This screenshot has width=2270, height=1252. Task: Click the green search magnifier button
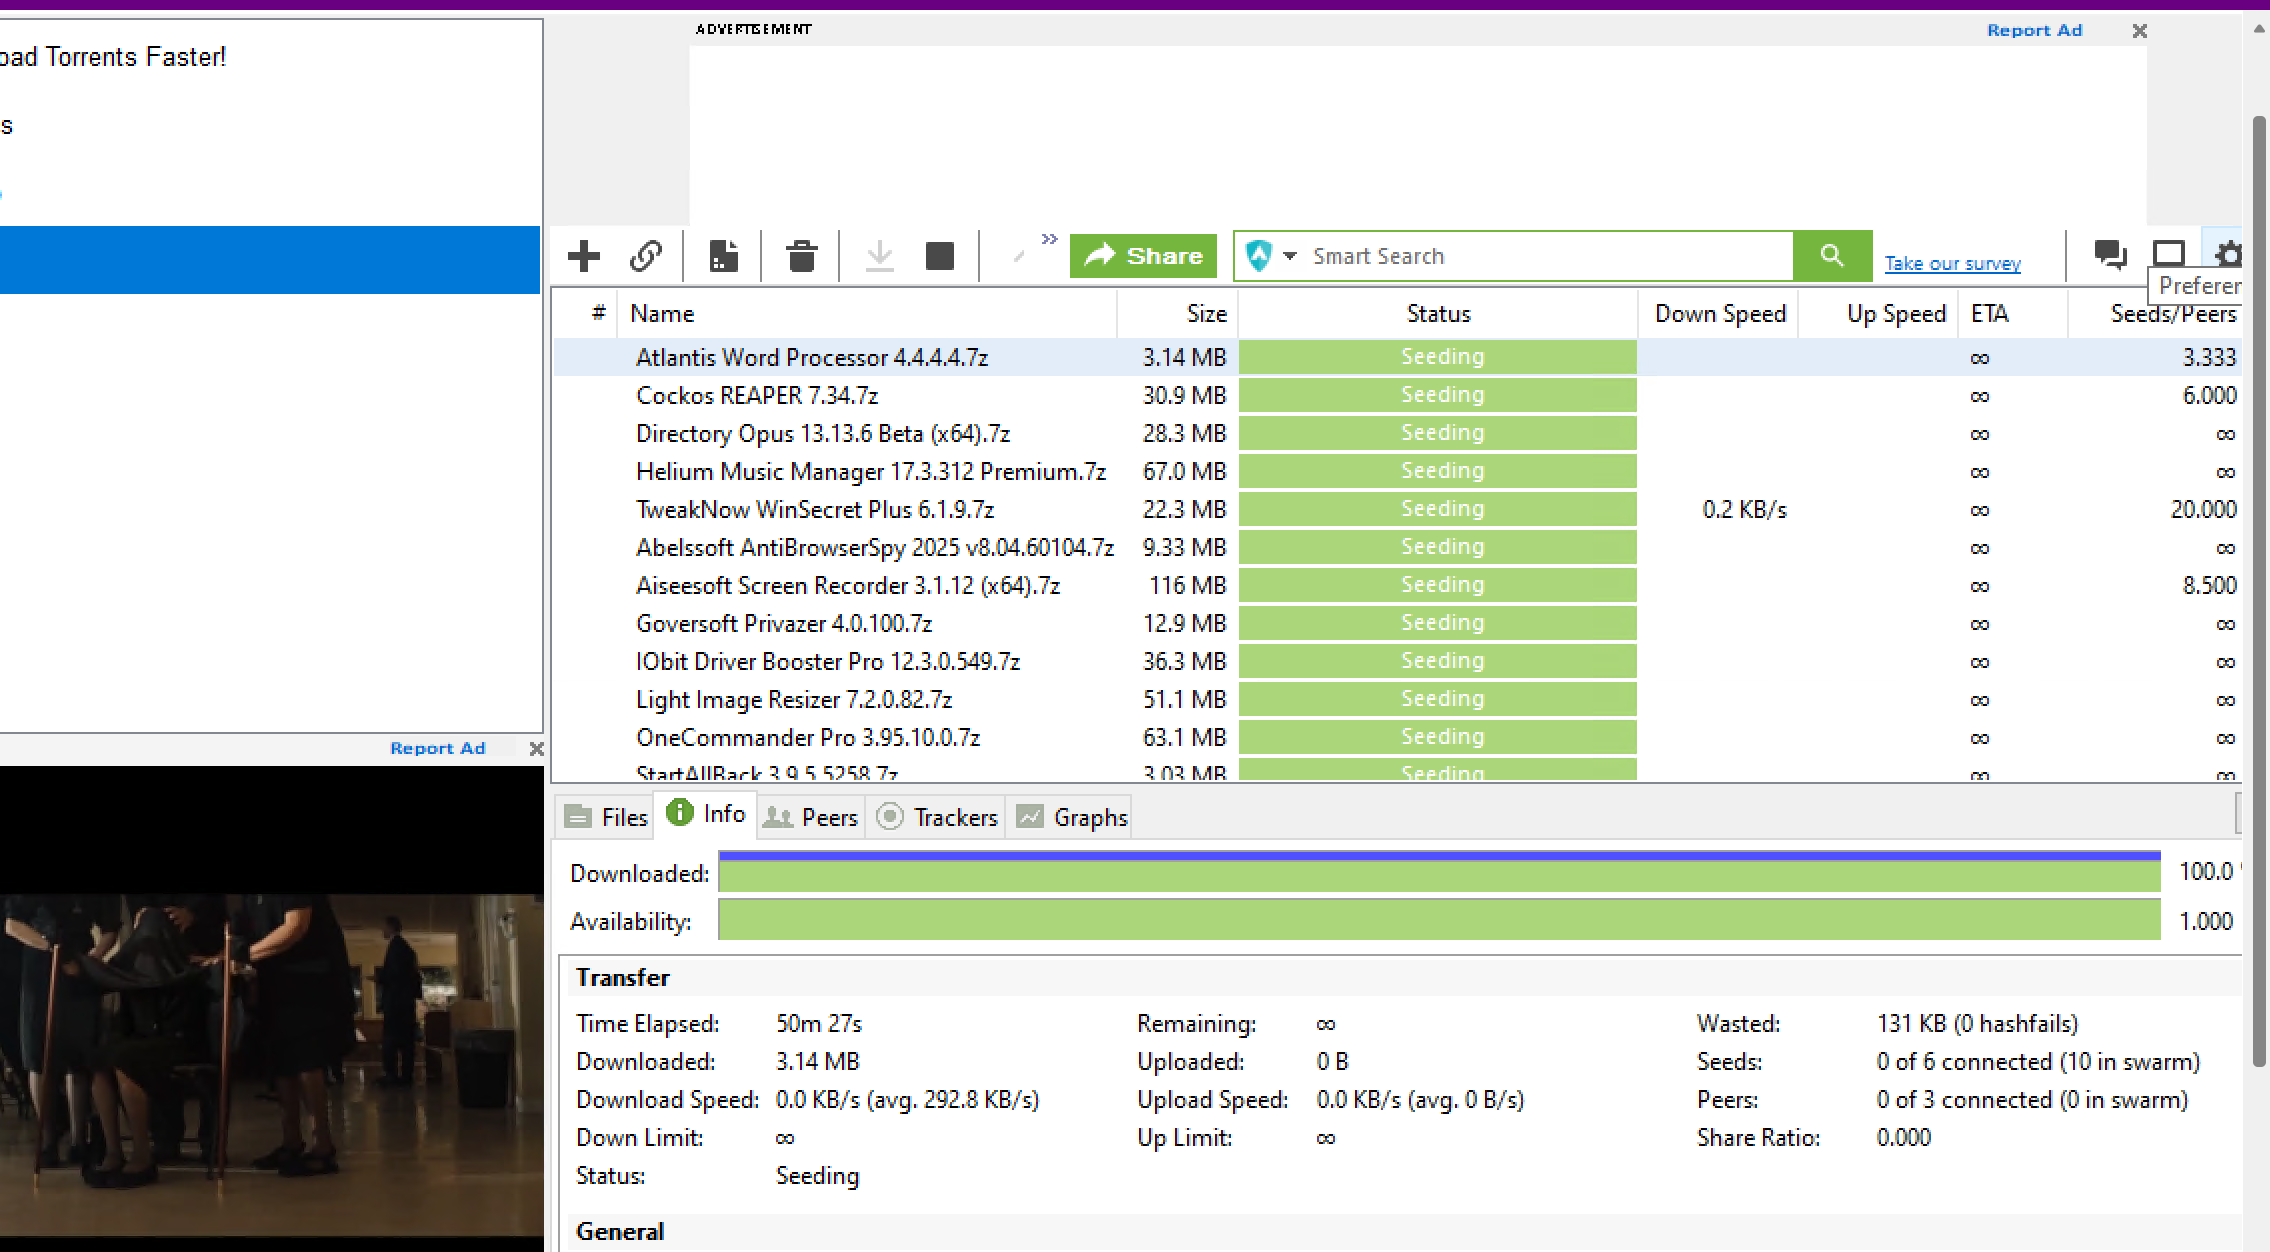pos(1832,256)
